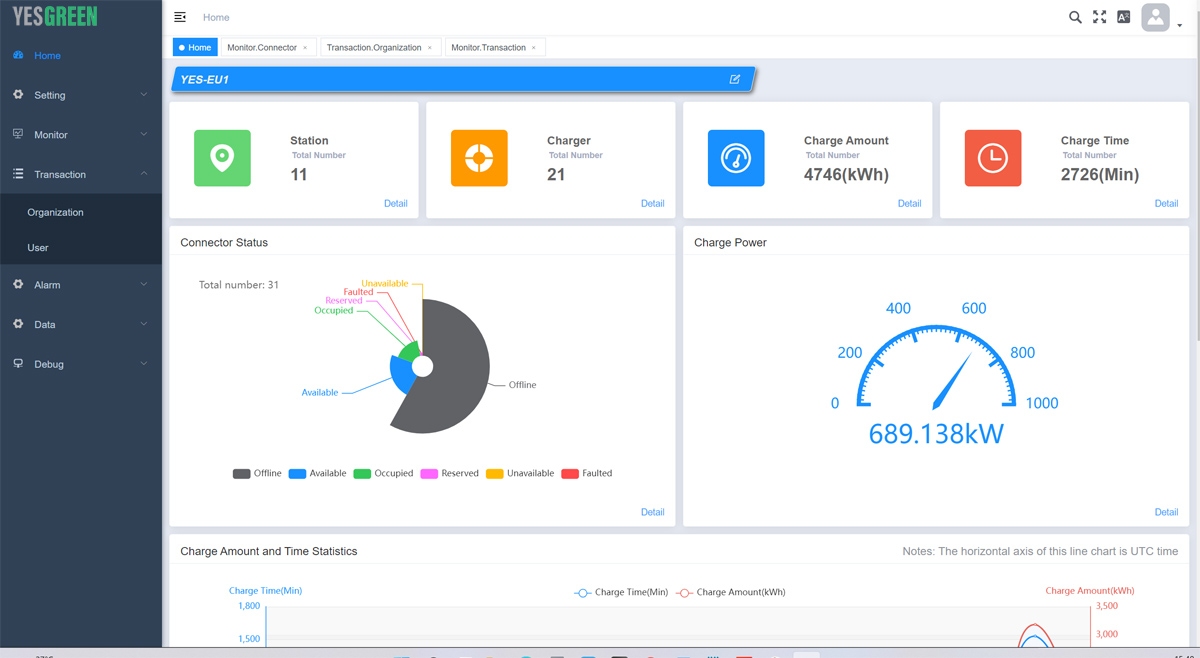Screen dimensions: 1200x658
Task: Toggle Reserved legend in pie chart
Action: coord(450,473)
